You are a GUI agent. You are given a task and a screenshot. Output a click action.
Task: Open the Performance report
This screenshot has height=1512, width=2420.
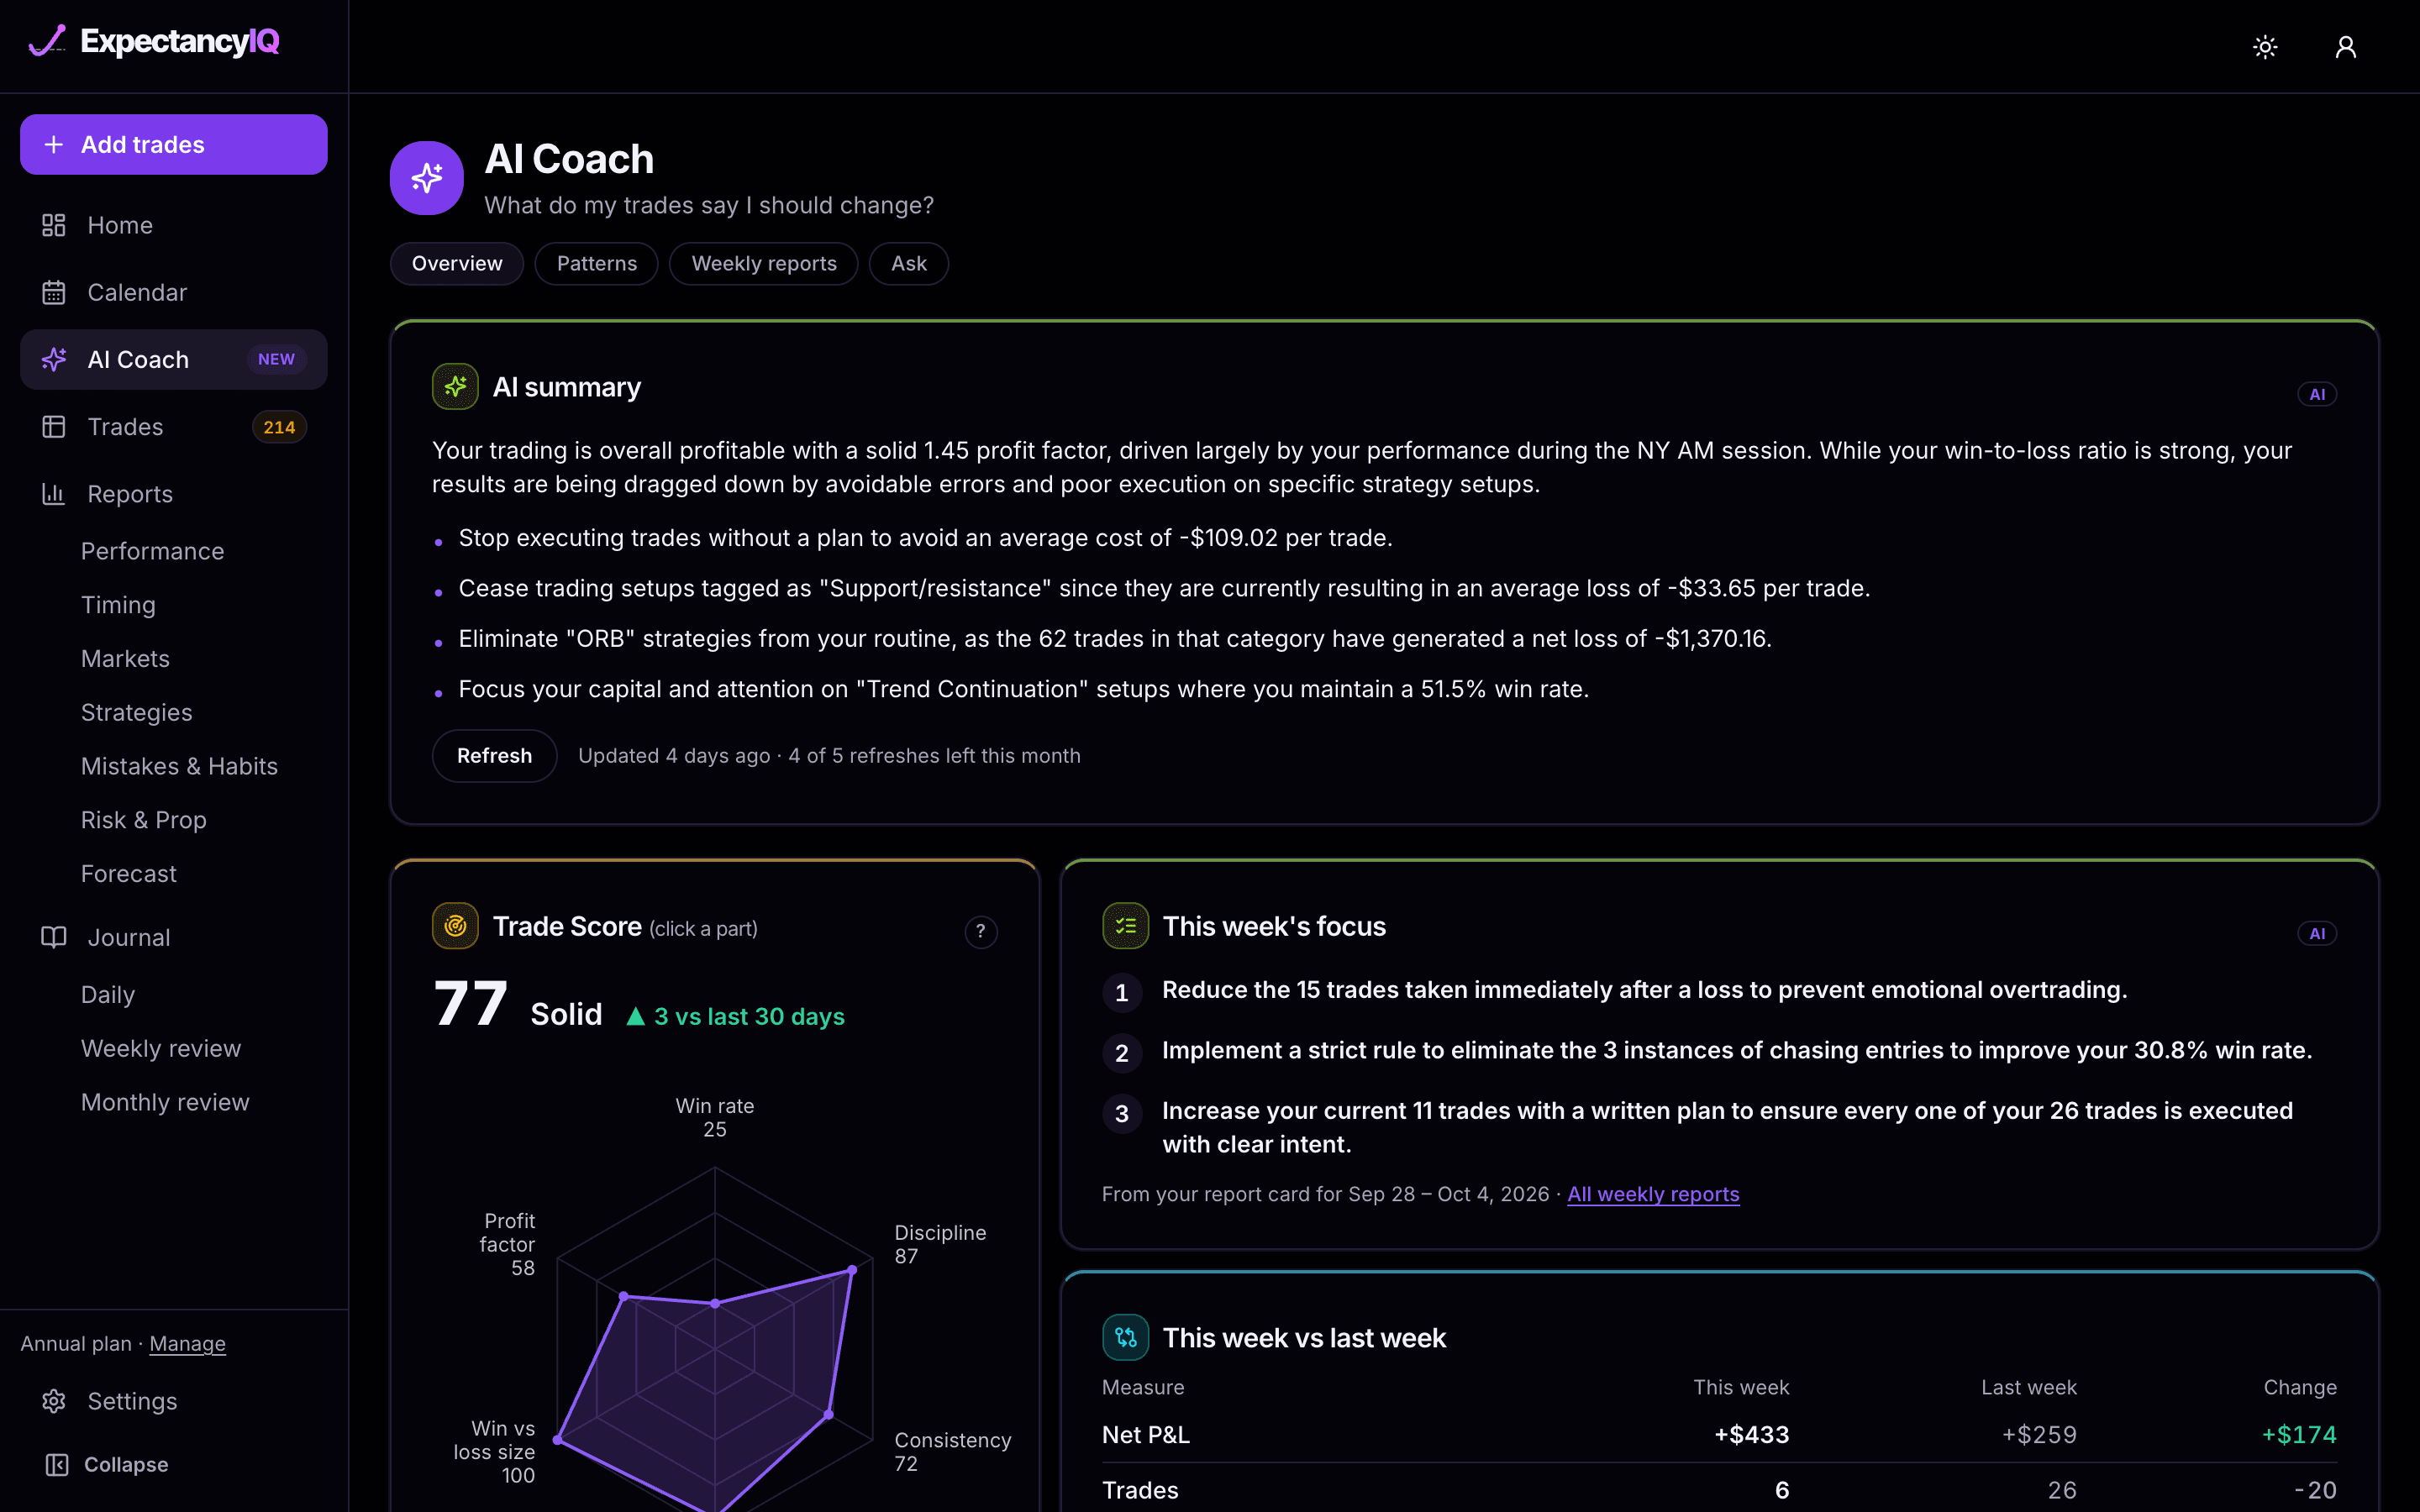[x=153, y=551]
